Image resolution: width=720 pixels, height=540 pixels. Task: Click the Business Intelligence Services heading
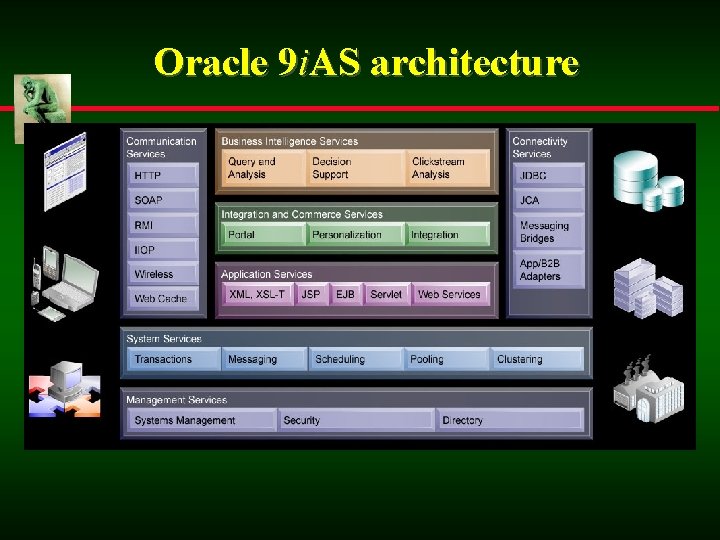[290, 141]
